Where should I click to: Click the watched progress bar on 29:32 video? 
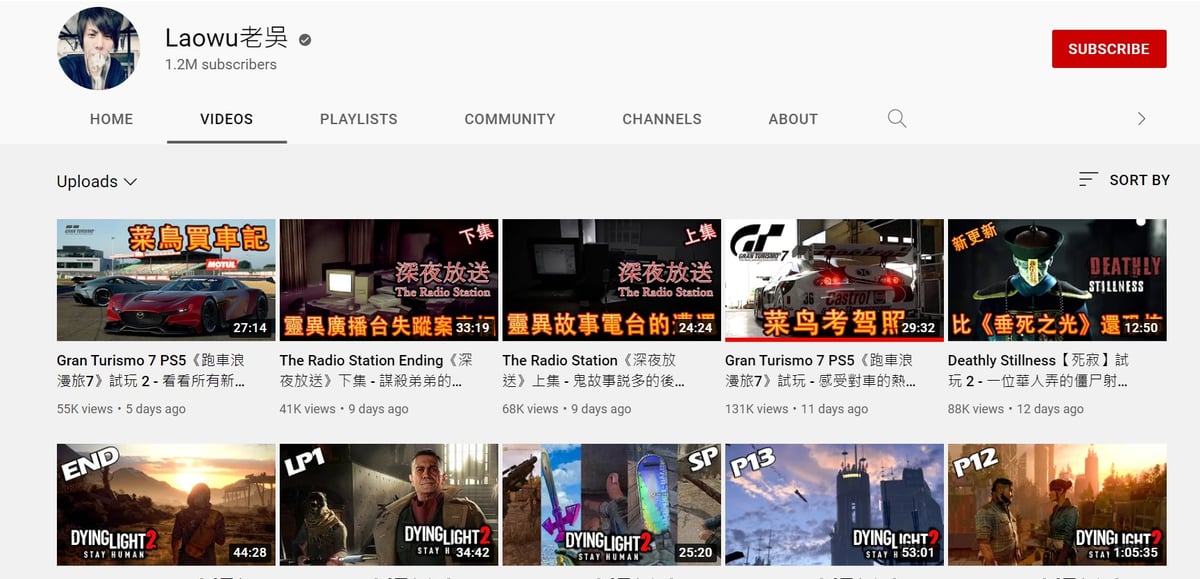833,339
